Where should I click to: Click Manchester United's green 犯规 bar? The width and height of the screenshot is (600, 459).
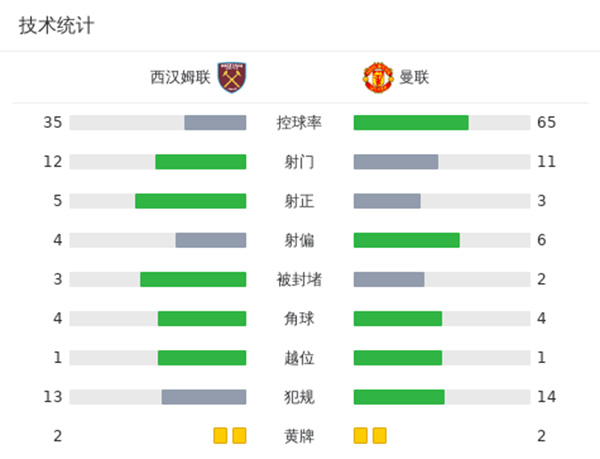click(x=399, y=397)
